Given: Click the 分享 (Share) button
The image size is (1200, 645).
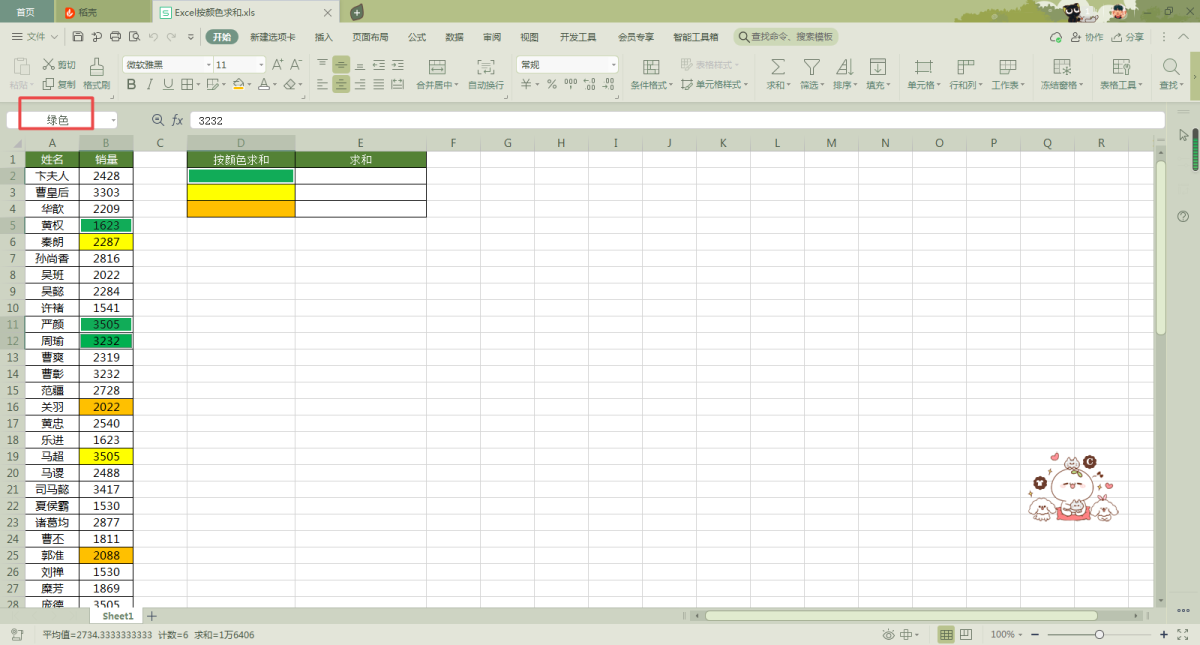Looking at the screenshot, I should [x=1127, y=37].
